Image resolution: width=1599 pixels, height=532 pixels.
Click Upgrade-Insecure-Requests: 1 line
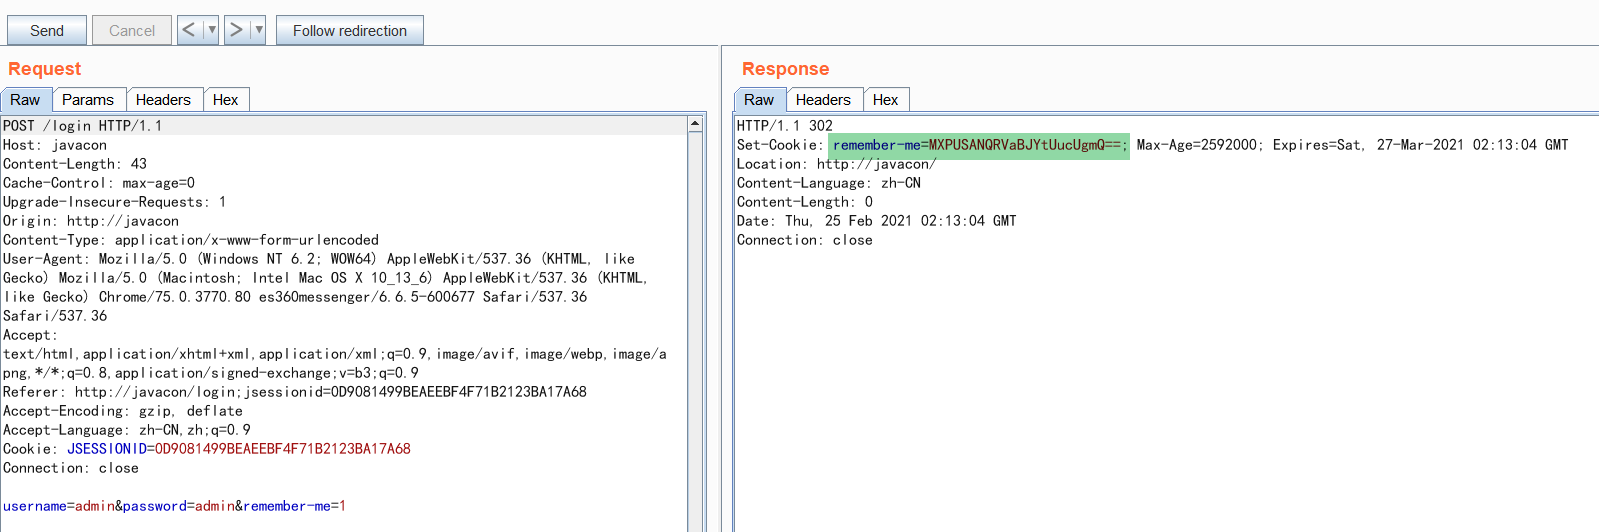(x=115, y=202)
